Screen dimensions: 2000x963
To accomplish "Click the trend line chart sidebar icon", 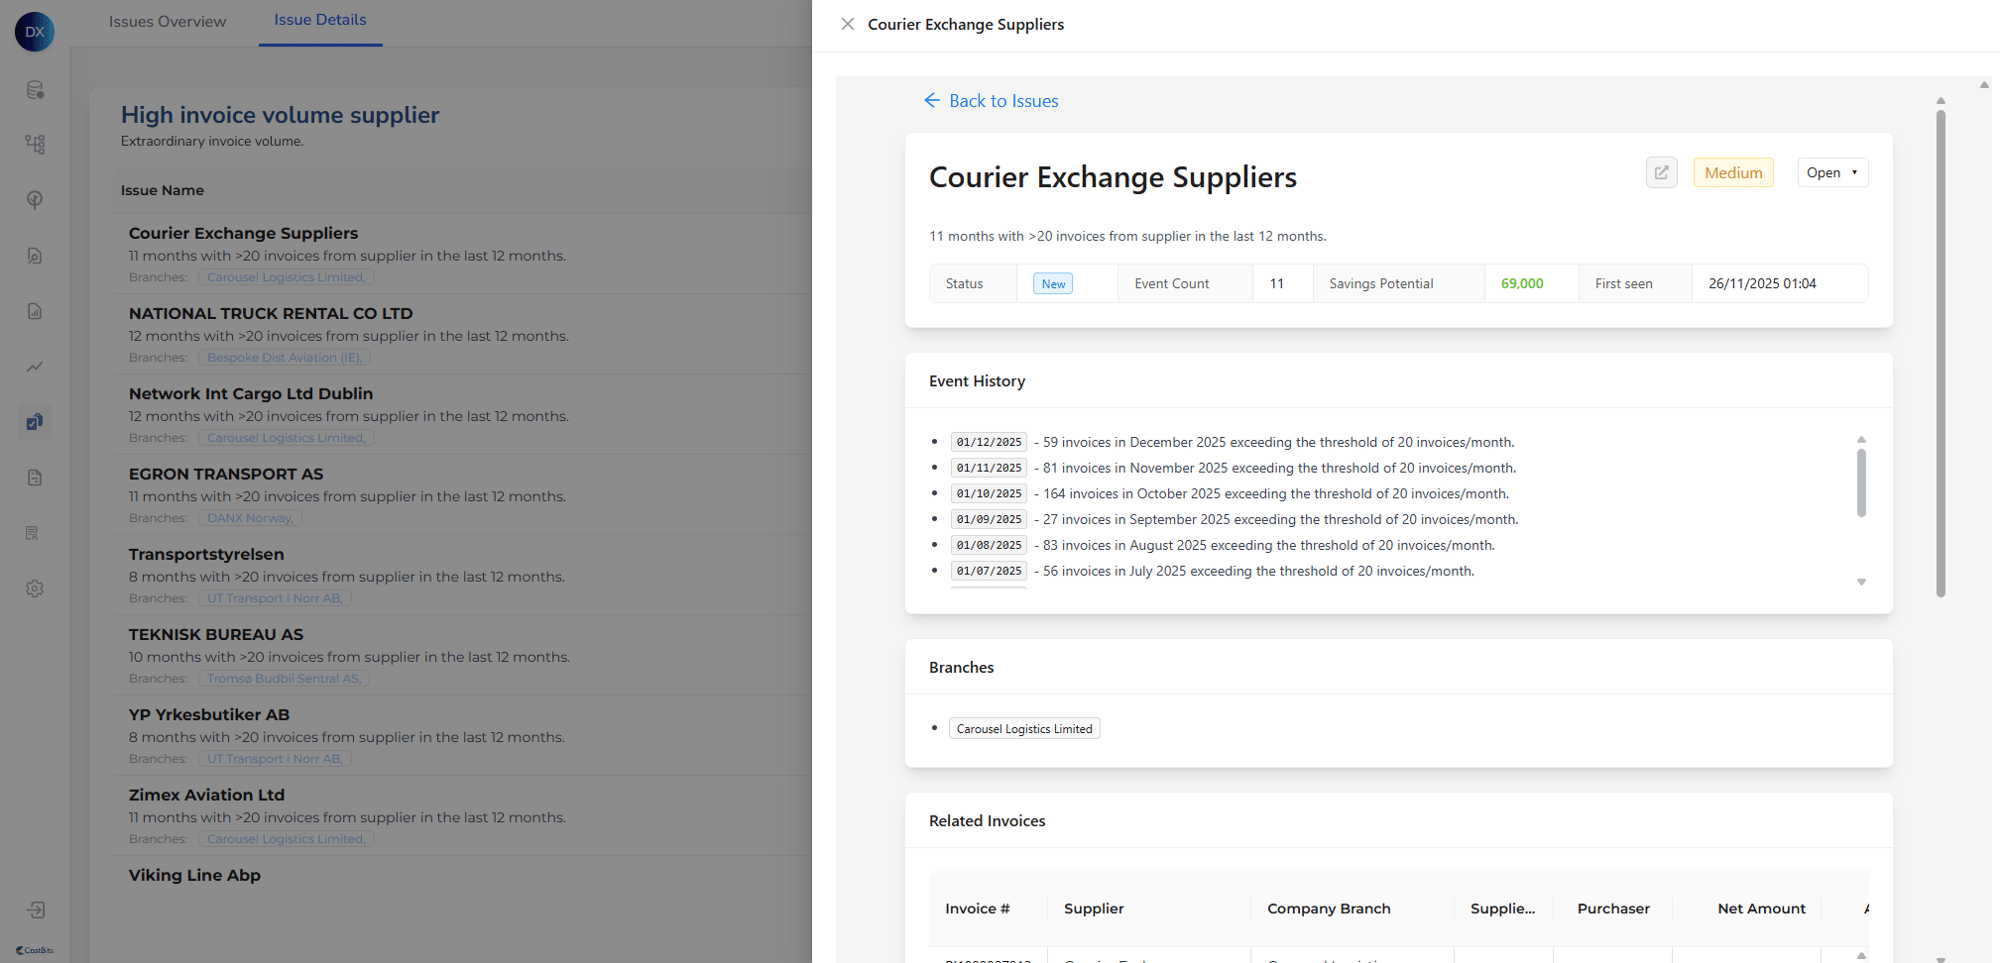I will pyautogui.click(x=35, y=367).
